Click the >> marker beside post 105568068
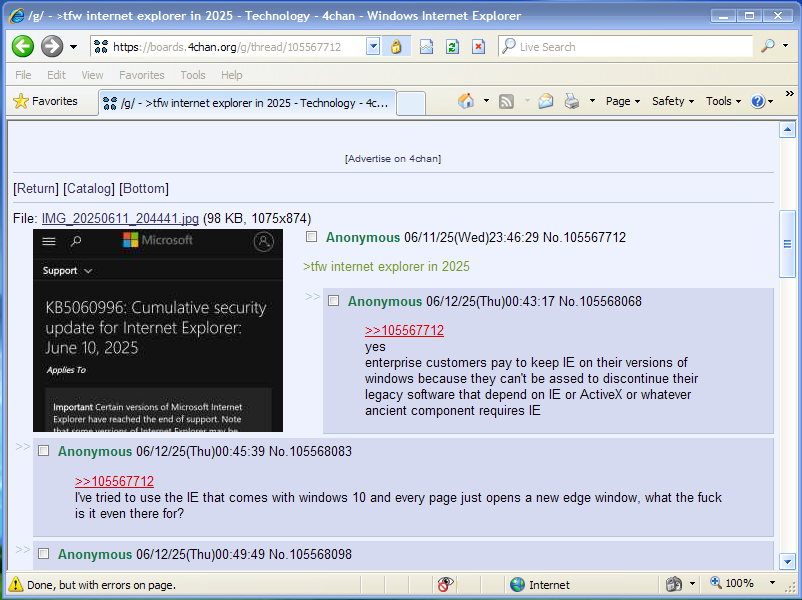 (313, 296)
